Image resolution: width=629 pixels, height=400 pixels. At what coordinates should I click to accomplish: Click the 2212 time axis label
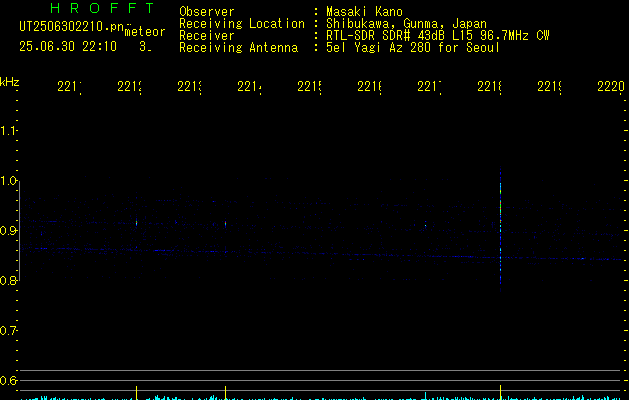point(130,86)
